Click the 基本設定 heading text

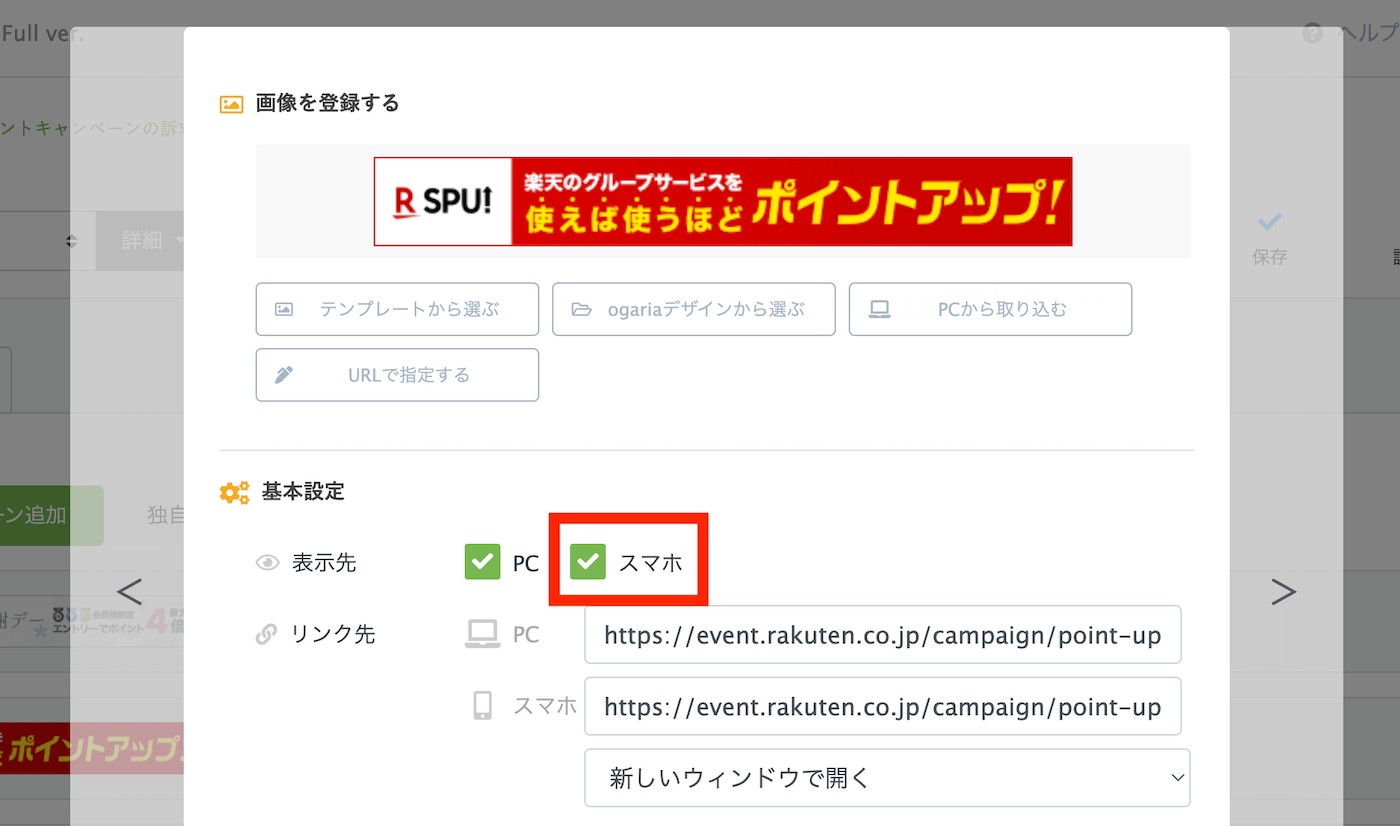click(x=303, y=492)
